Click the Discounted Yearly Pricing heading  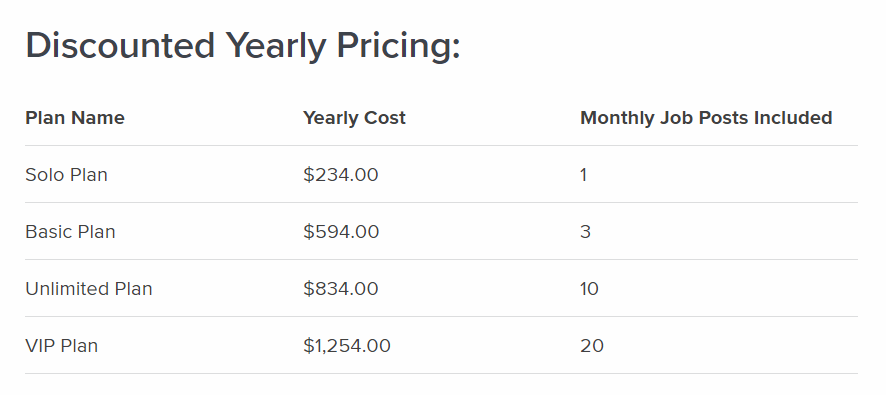[243, 47]
